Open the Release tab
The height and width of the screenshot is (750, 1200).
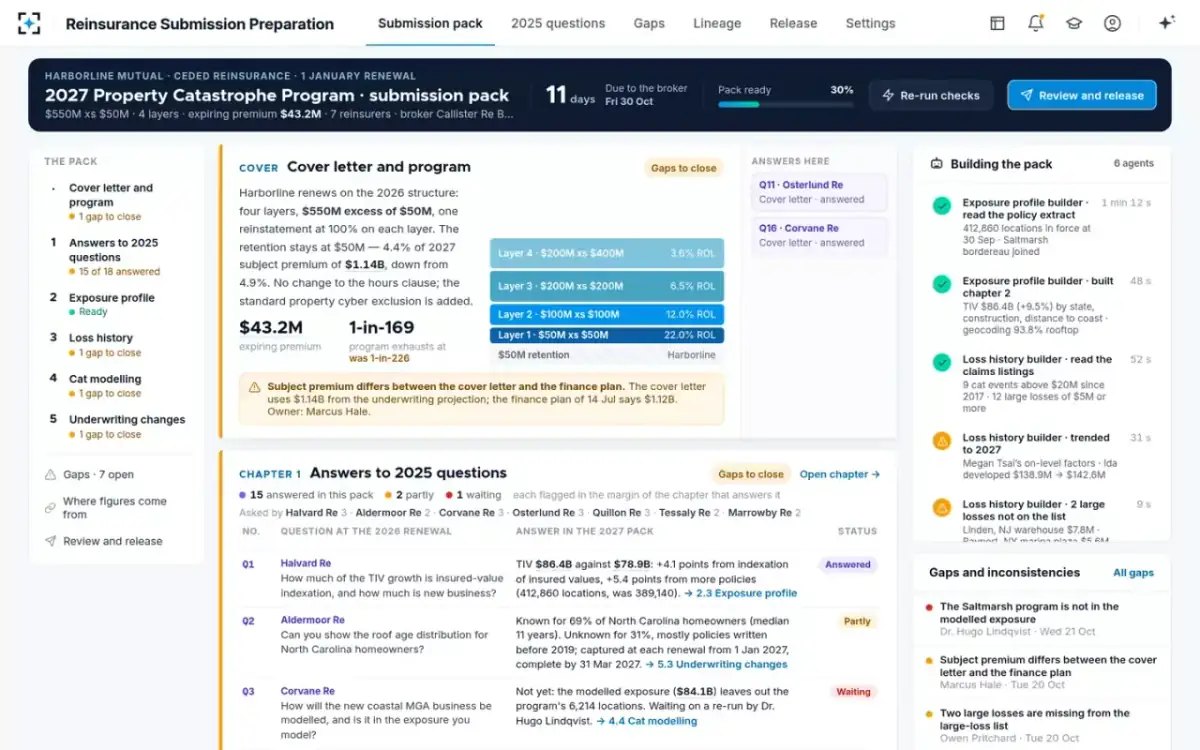[x=793, y=23]
